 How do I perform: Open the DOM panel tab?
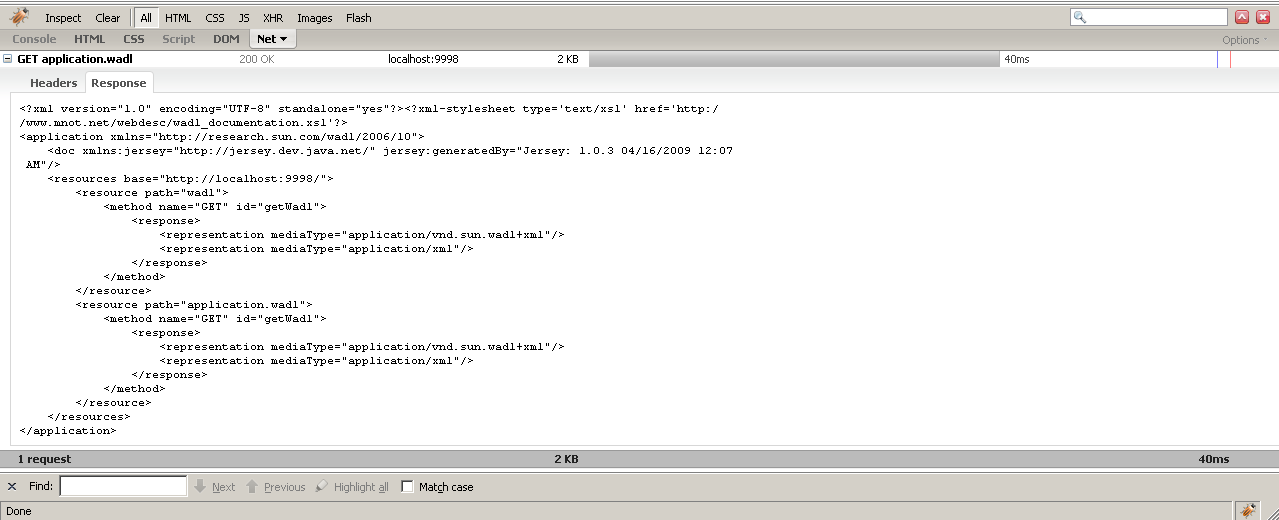pyautogui.click(x=226, y=39)
